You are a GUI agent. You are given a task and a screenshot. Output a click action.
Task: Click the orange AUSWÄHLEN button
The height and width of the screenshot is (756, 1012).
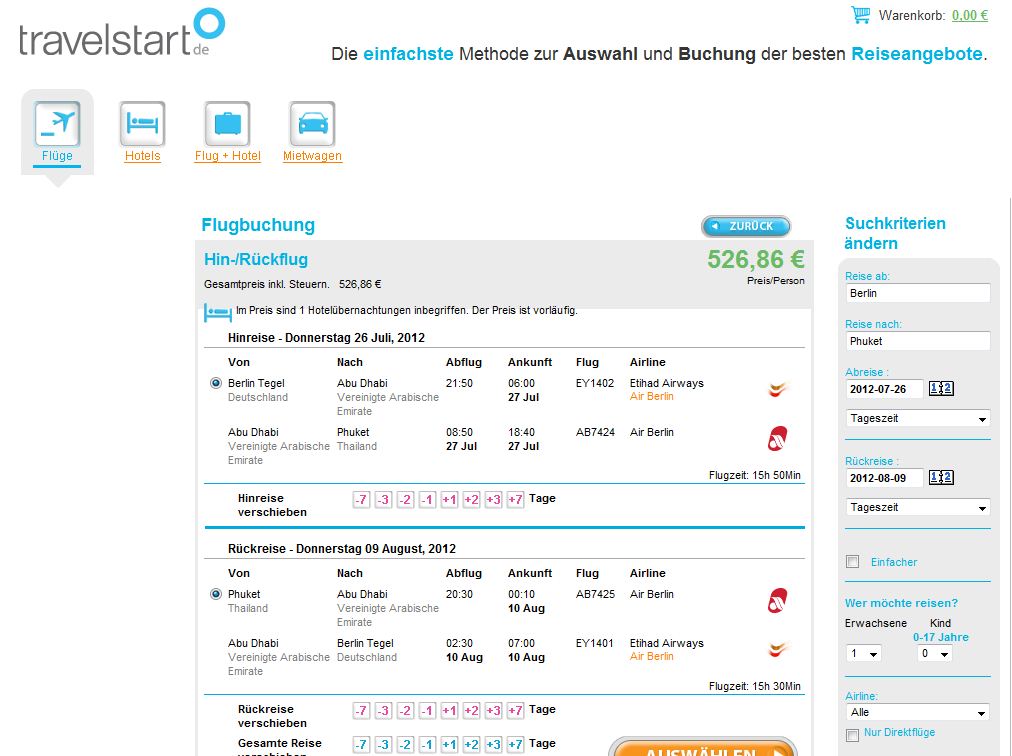[703, 748]
